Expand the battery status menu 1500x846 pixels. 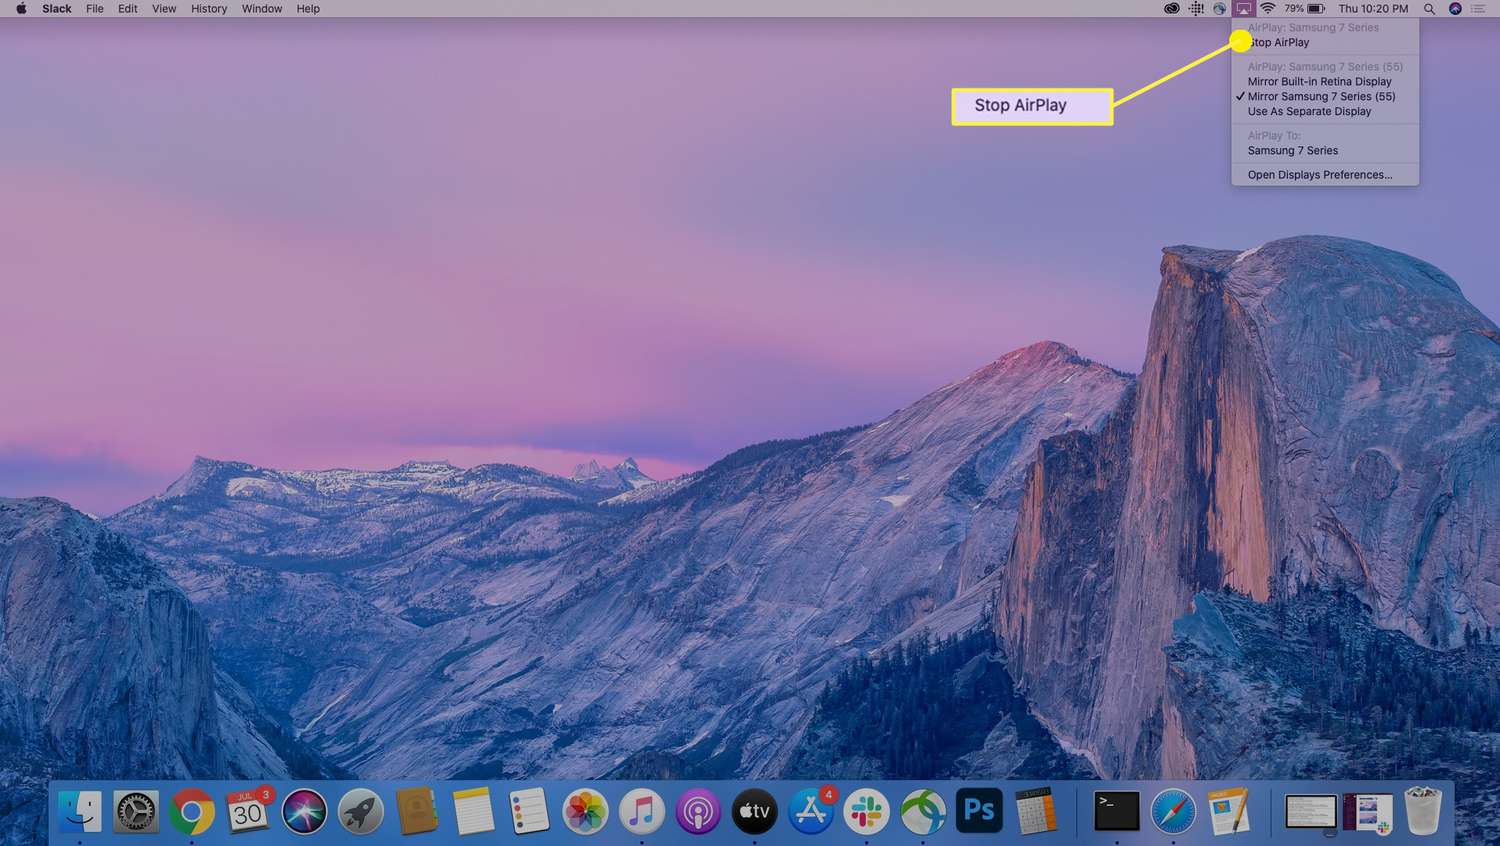pos(1315,9)
